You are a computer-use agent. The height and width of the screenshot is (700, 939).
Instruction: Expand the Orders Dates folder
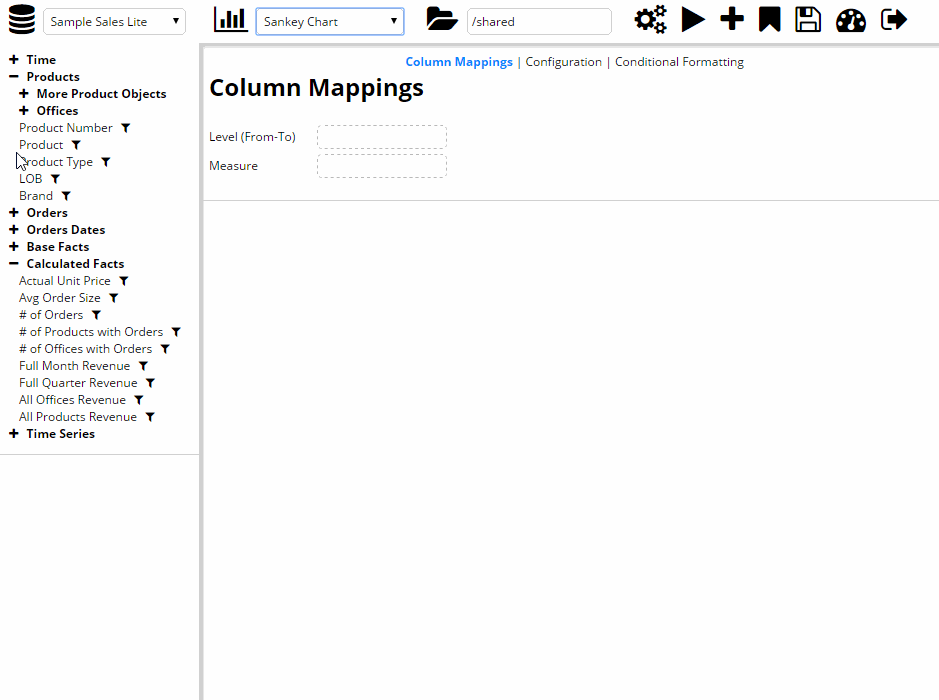pyautogui.click(x=14, y=229)
